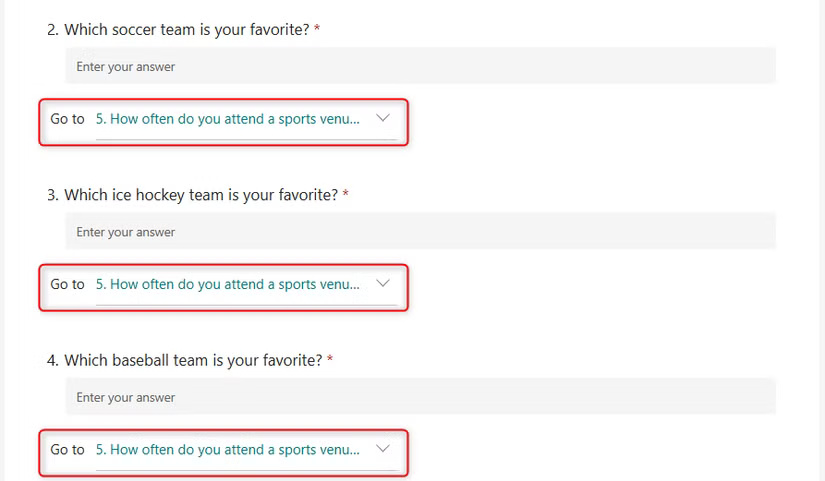
Task: Open the ice hockey question's branching destination dropdown
Action: click(x=228, y=285)
